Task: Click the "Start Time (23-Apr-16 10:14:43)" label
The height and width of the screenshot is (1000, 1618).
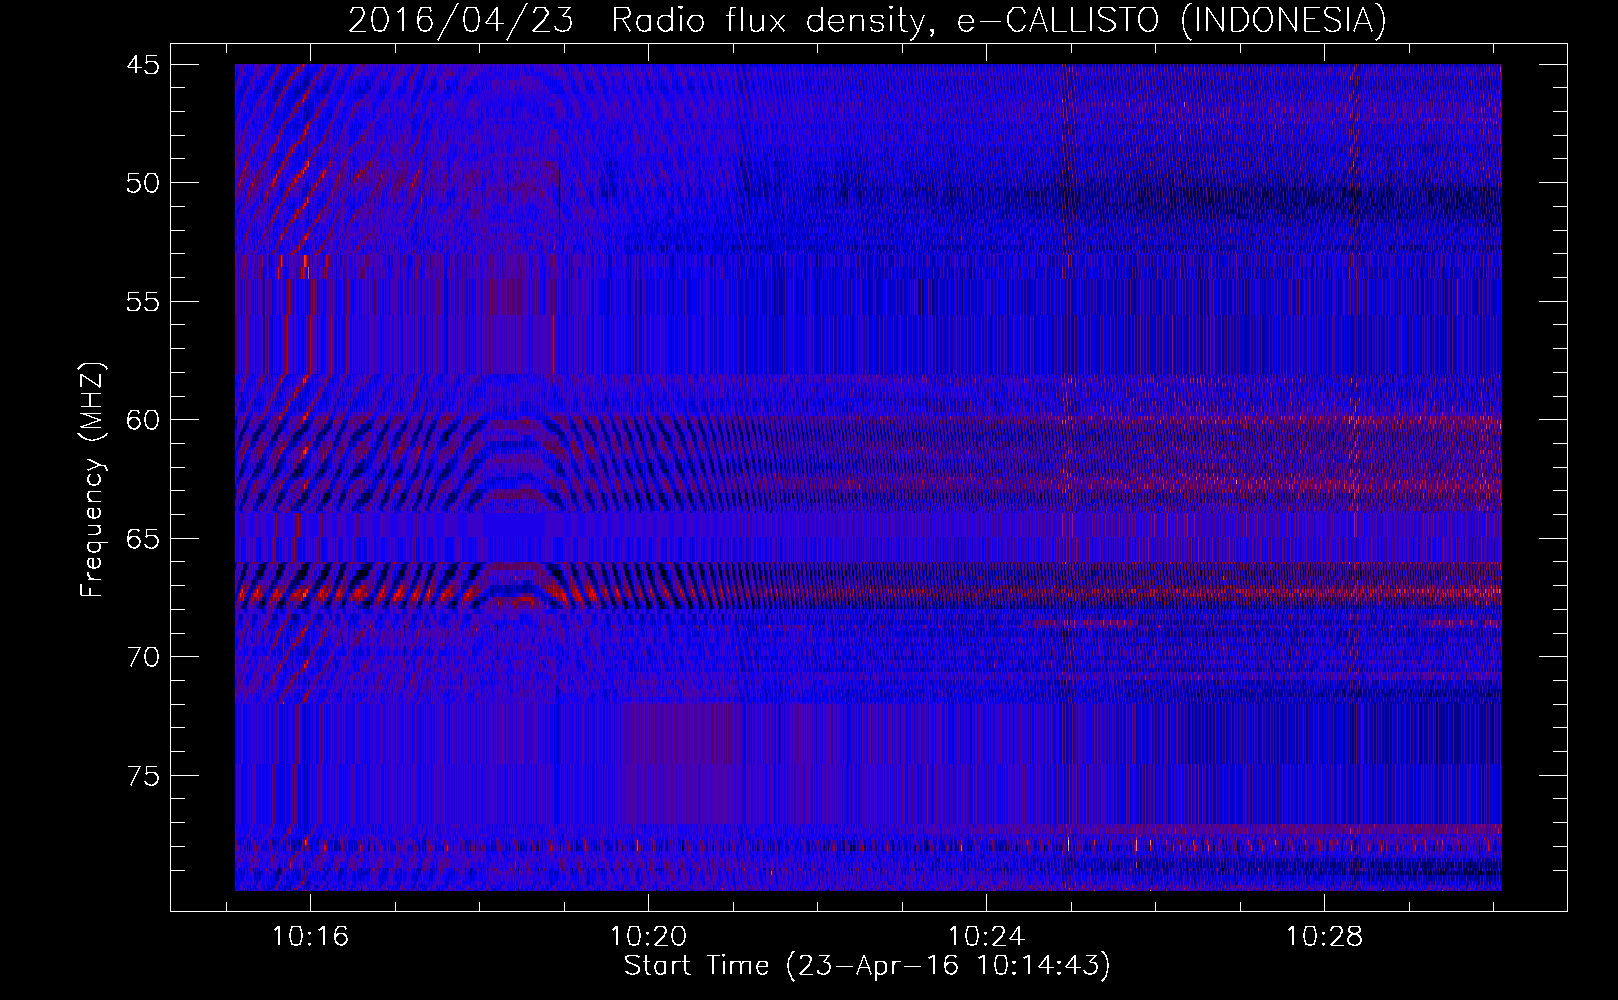Action: [867, 966]
